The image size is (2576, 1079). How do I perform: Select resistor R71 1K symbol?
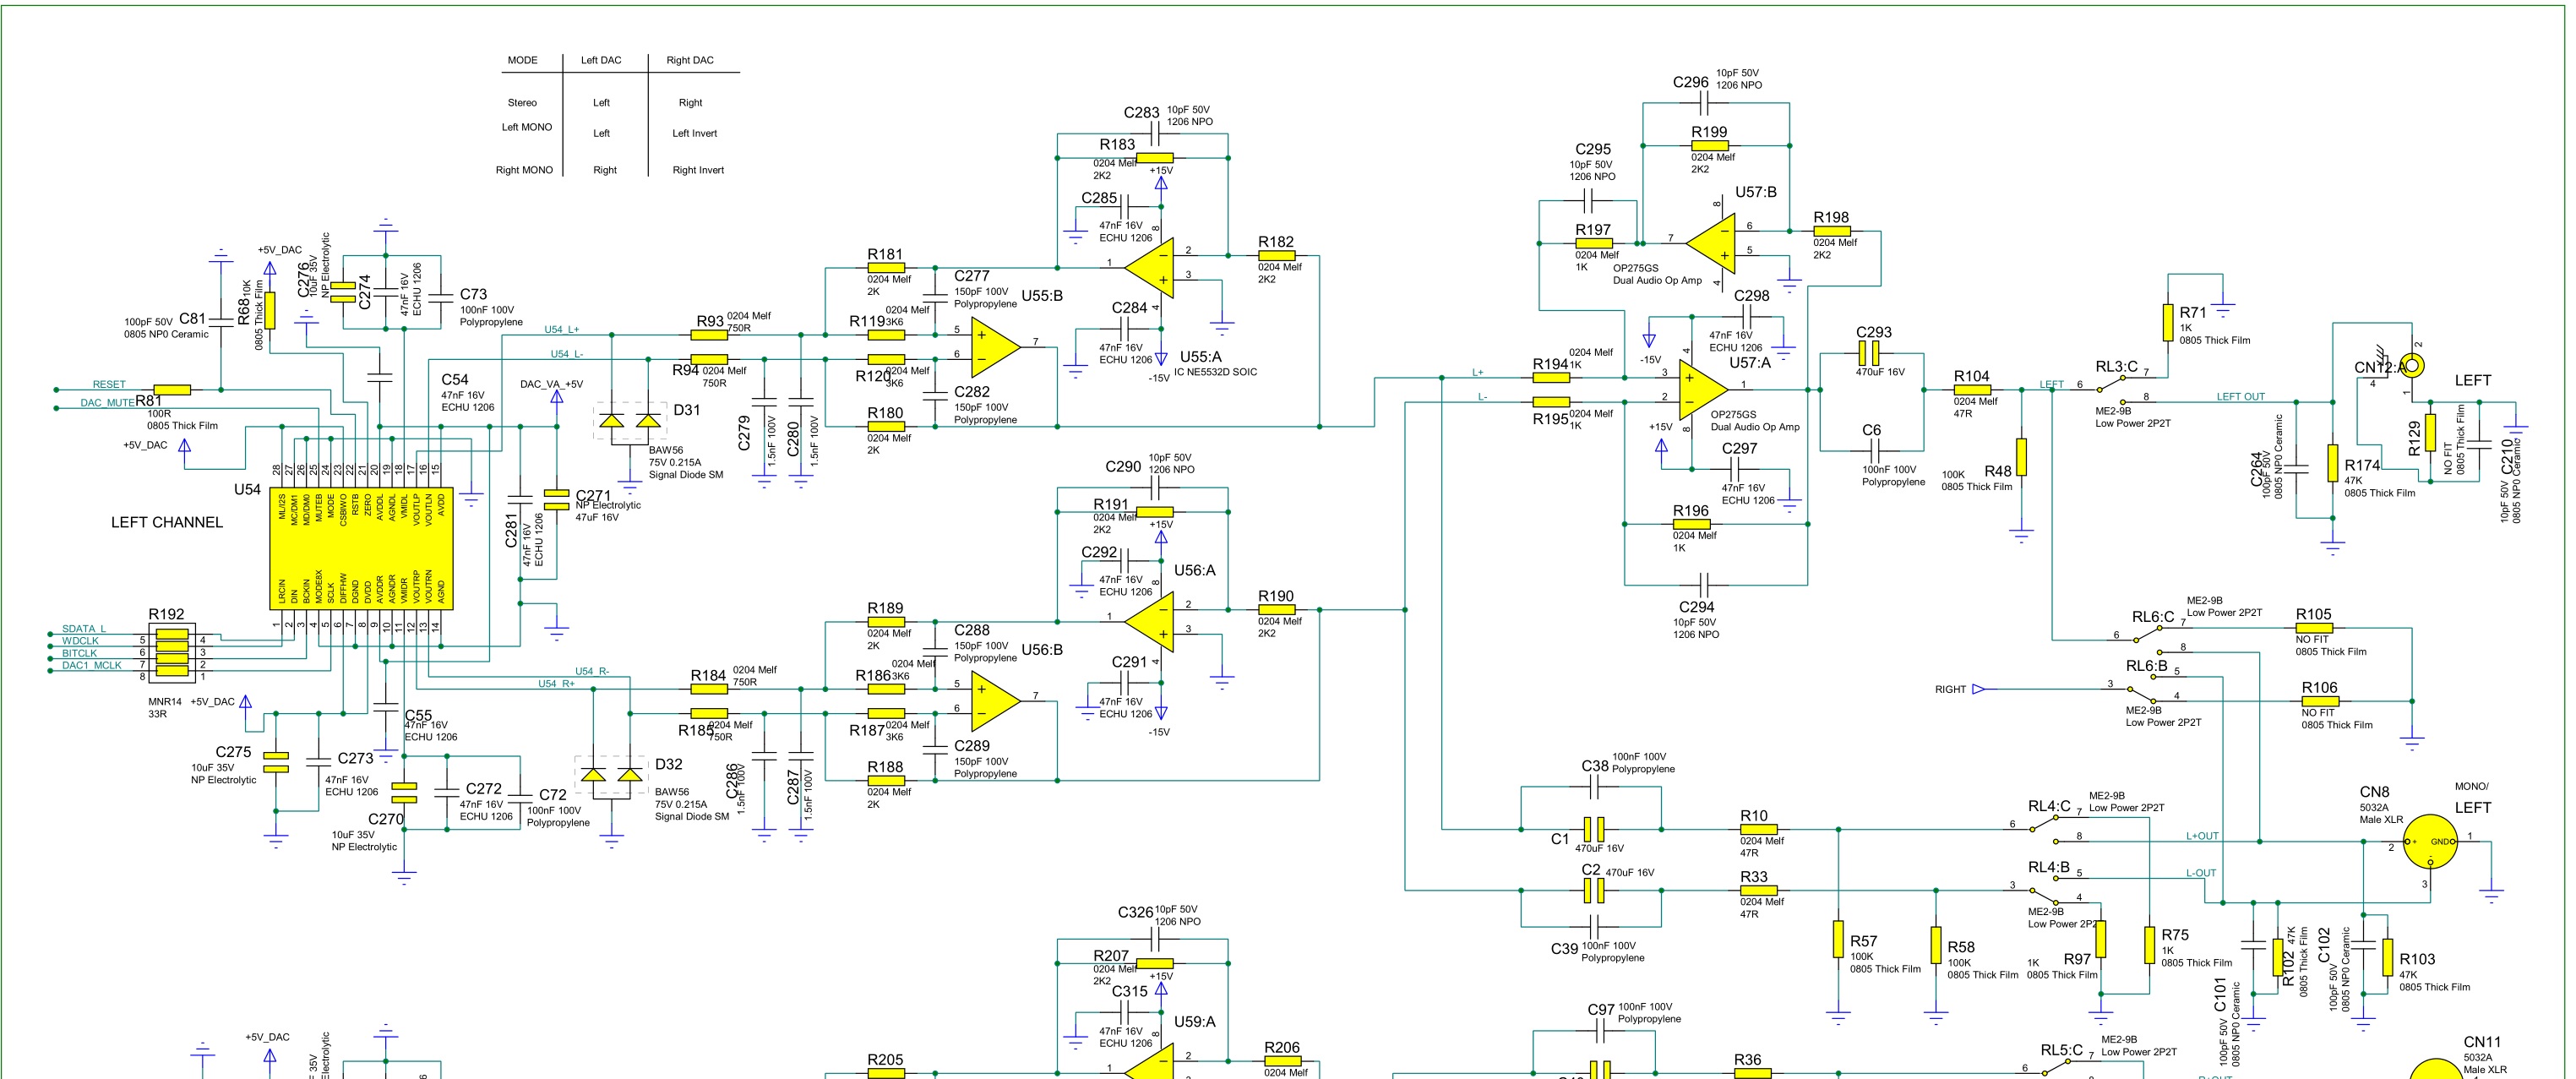pyautogui.click(x=2168, y=323)
